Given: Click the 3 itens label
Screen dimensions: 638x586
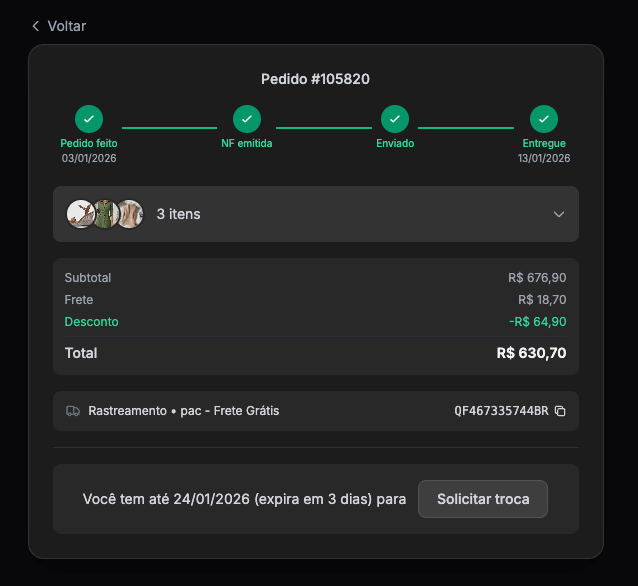Looking at the screenshot, I should click(x=178, y=214).
